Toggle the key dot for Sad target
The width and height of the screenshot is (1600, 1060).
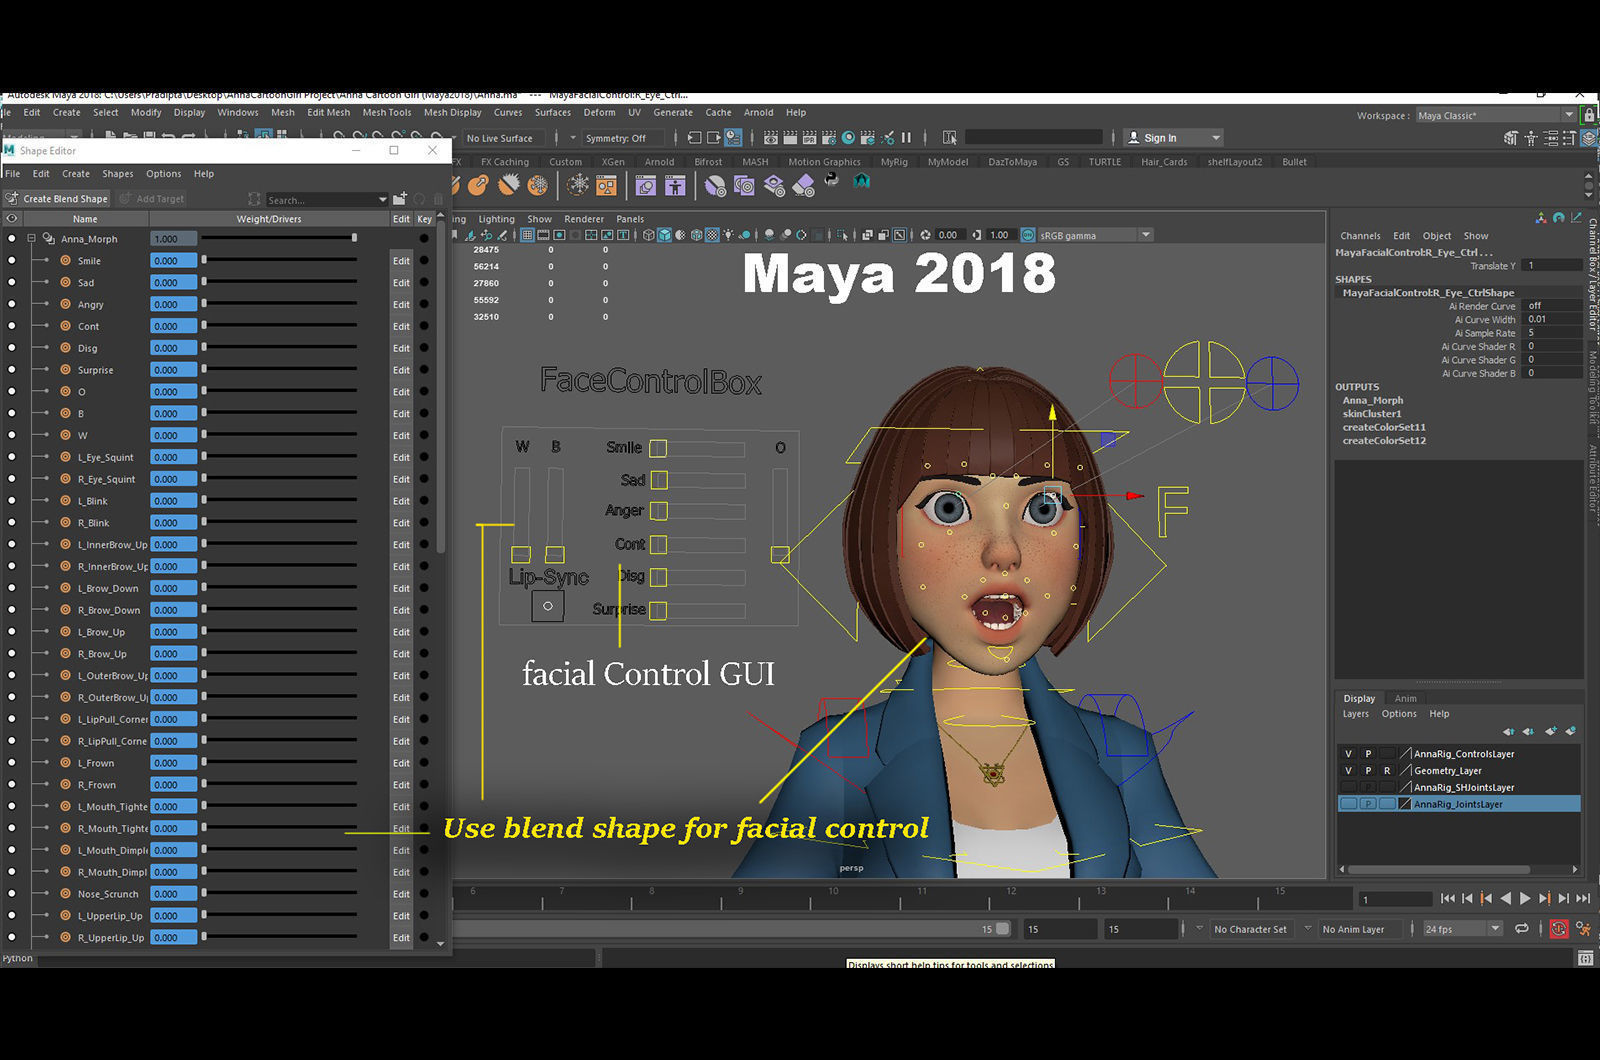pyautogui.click(x=424, y=283)
